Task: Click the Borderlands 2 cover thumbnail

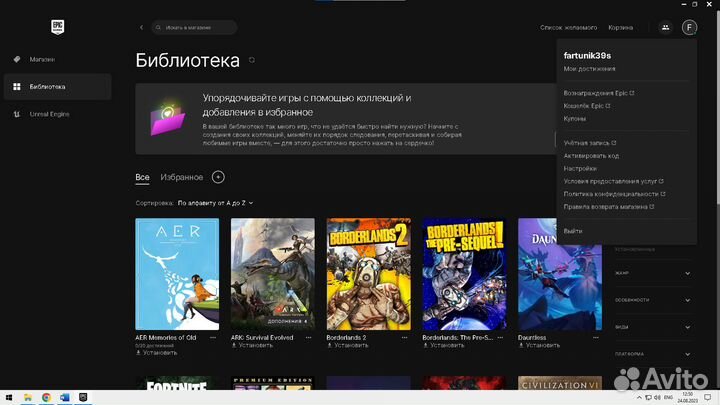Action: [x=368, y=274]
